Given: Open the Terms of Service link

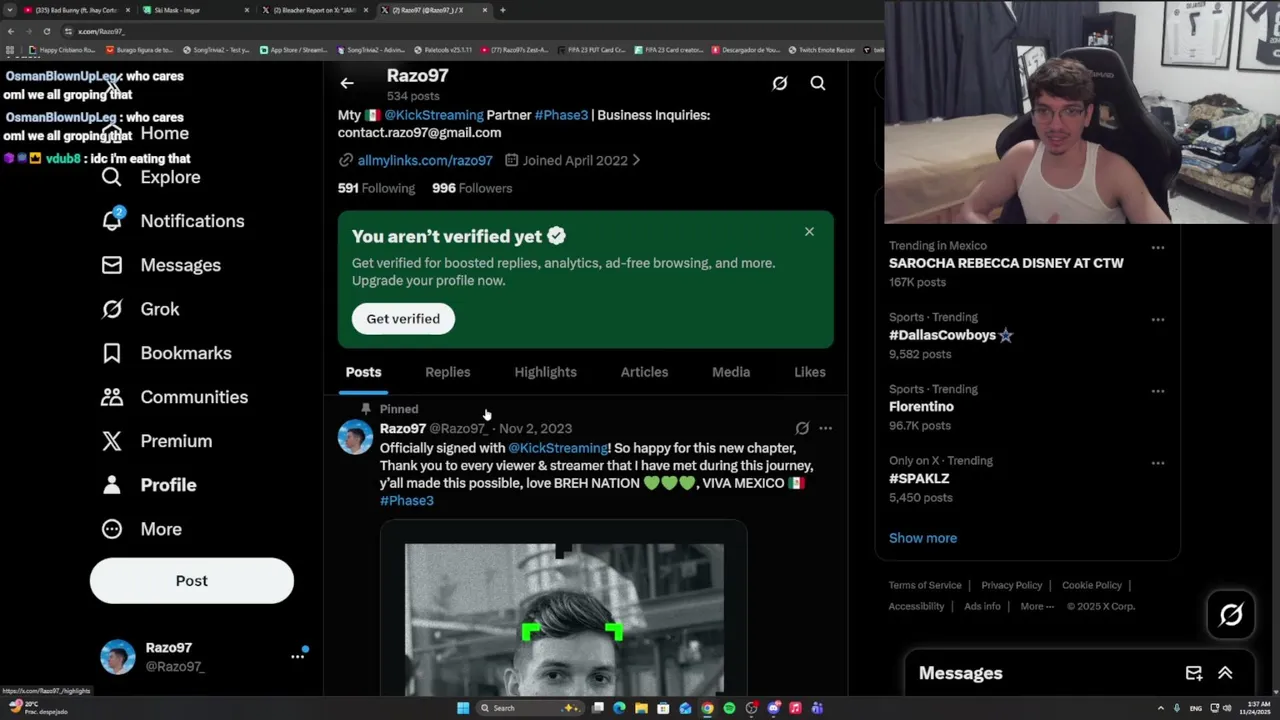Looking at the screenshot, I should [925, 585].
